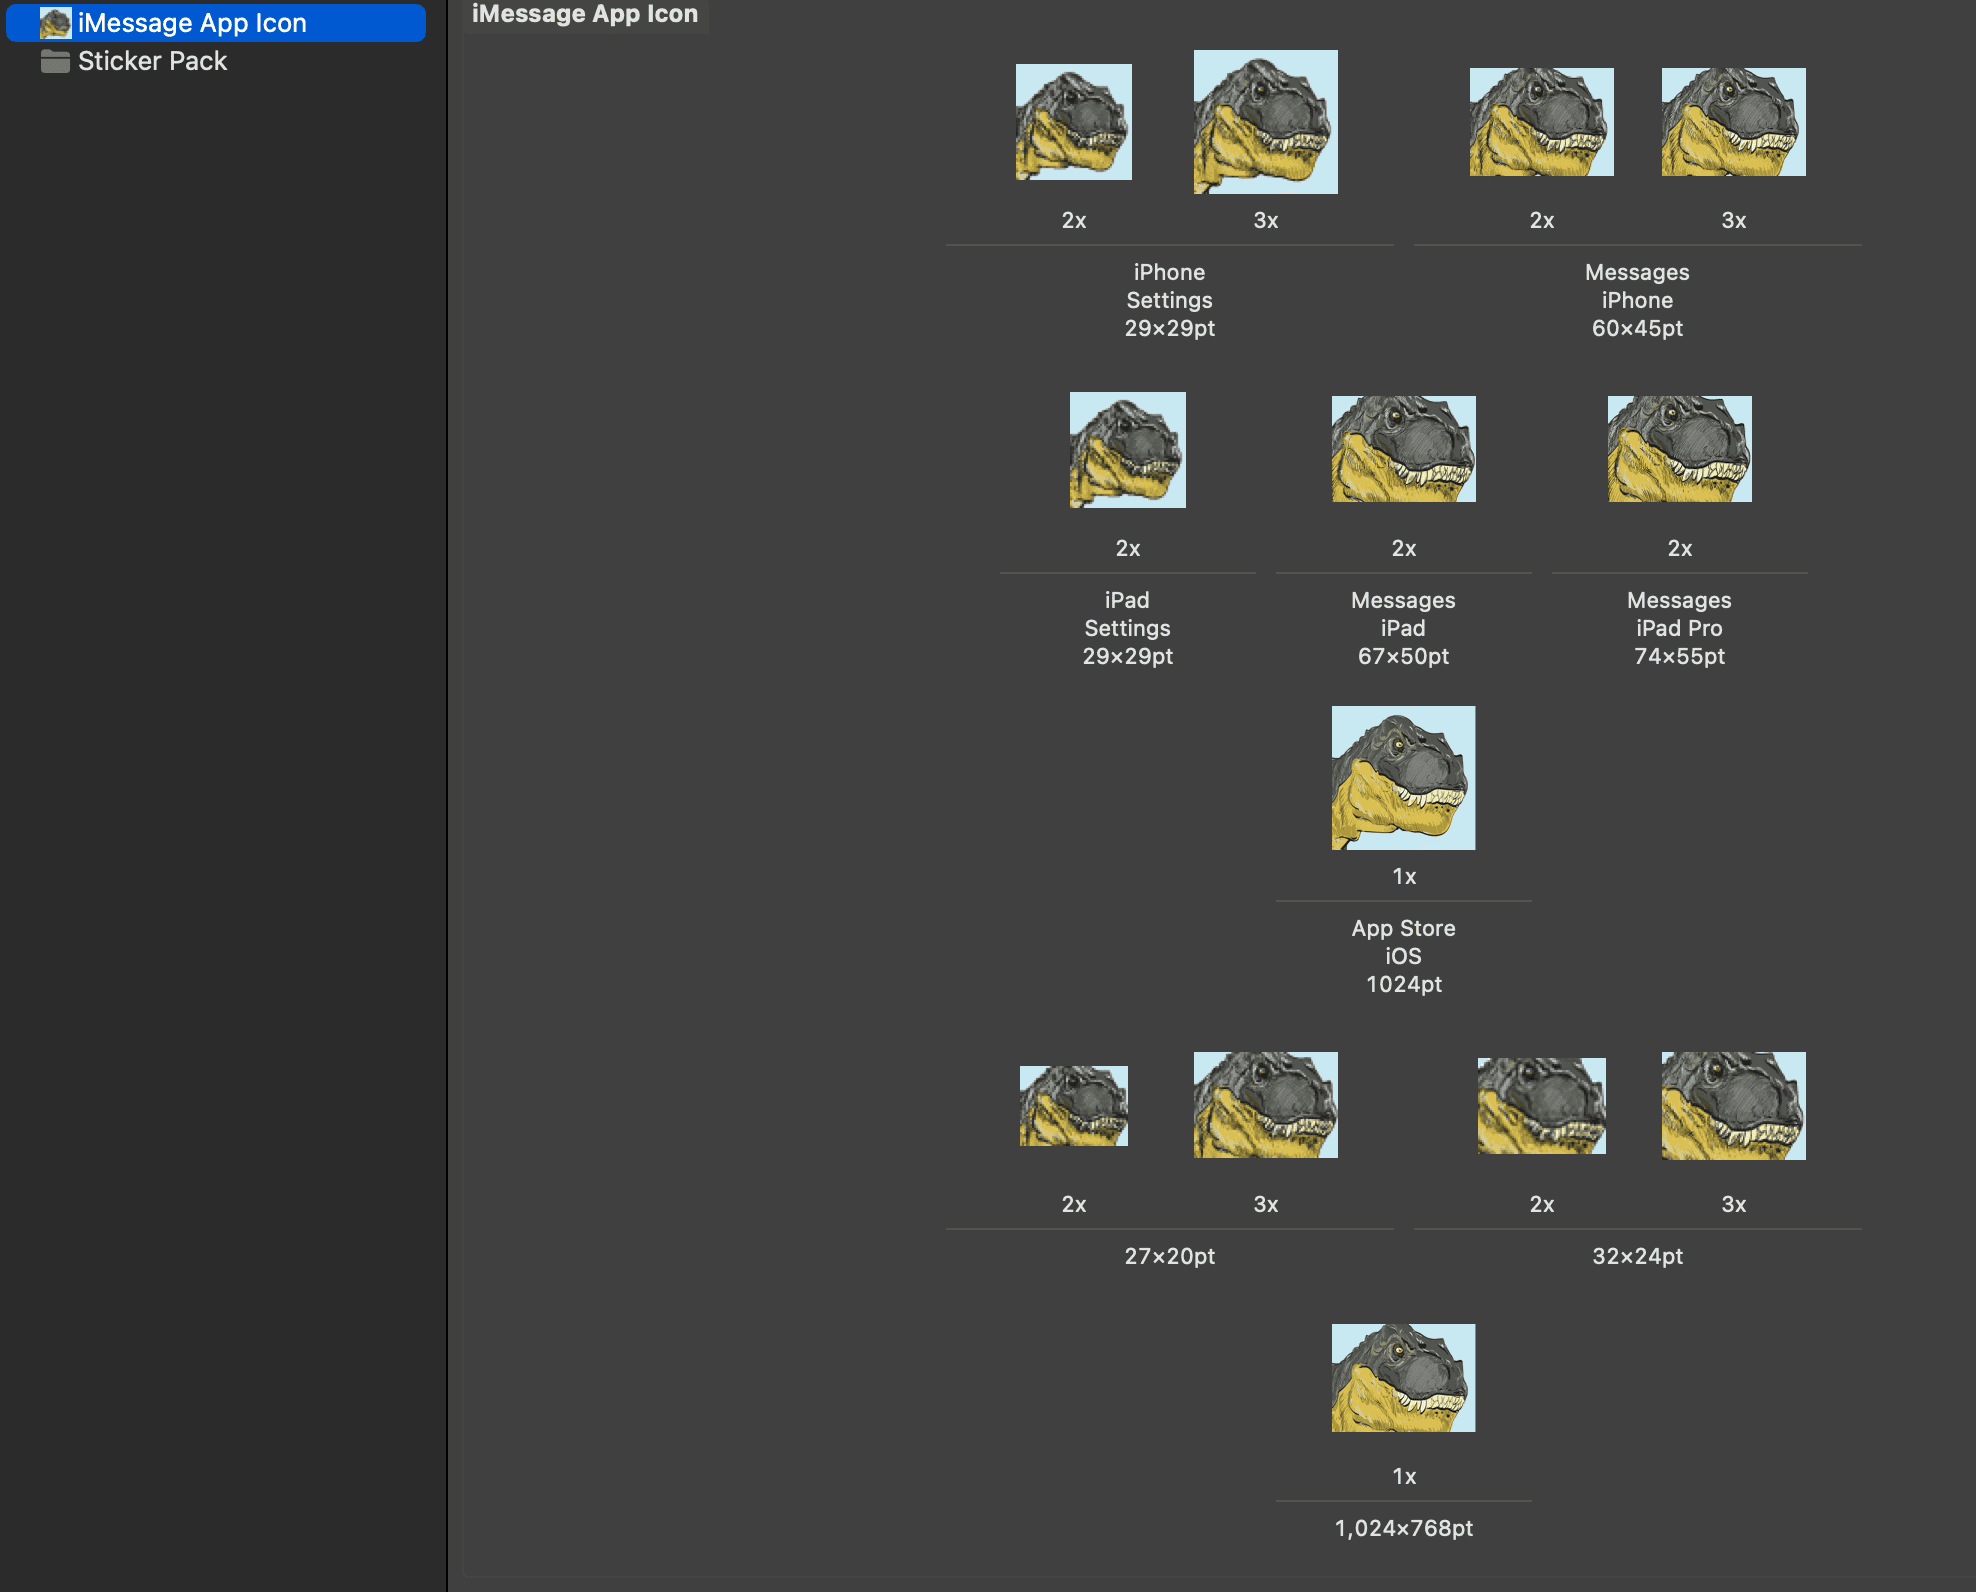
Task: Select the iPhone Settings 2x icon slot
Action: pyautogui.click(x=1074, y=122)
